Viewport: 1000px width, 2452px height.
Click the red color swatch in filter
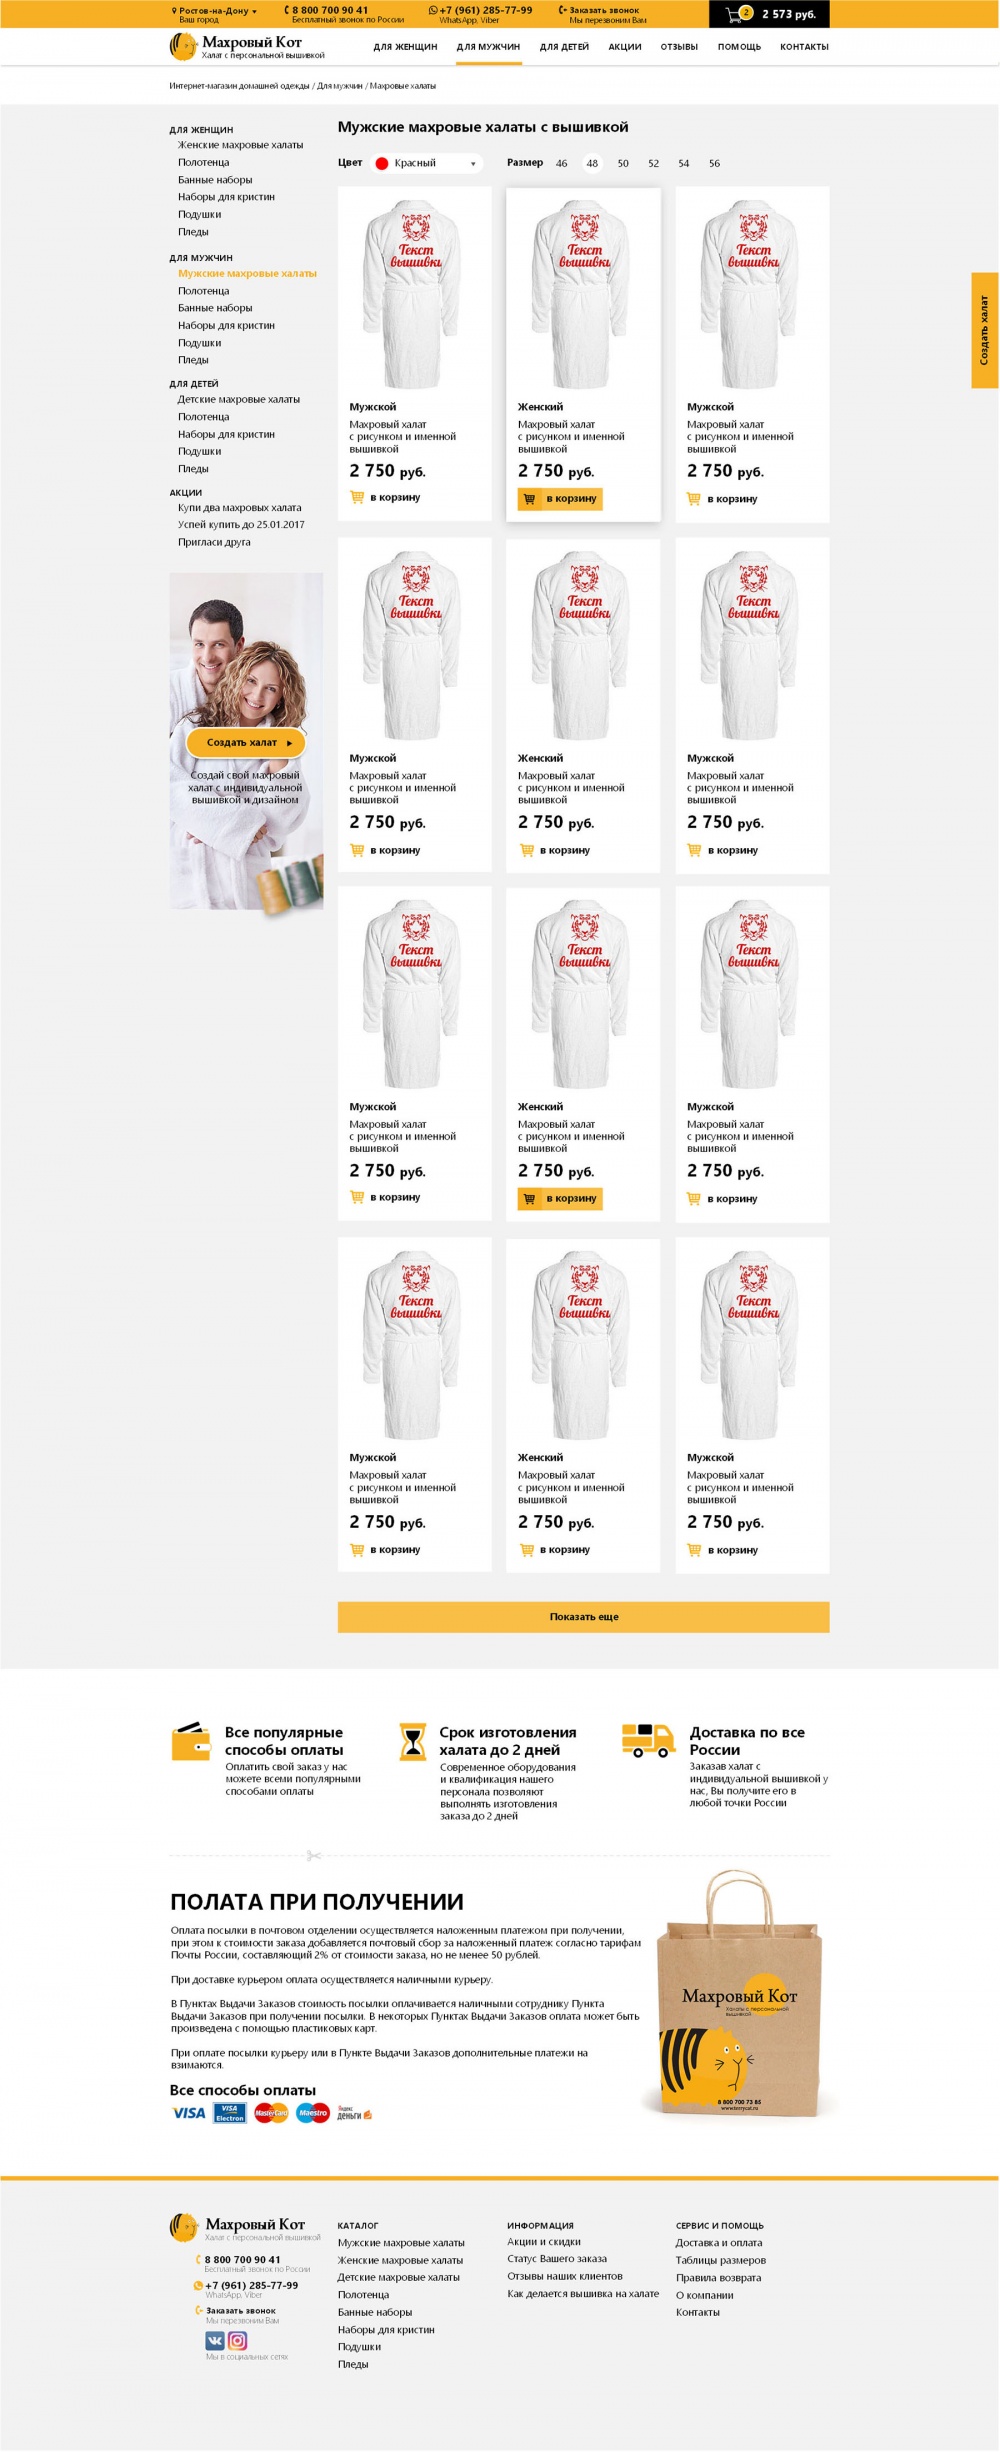coord(381,163)
